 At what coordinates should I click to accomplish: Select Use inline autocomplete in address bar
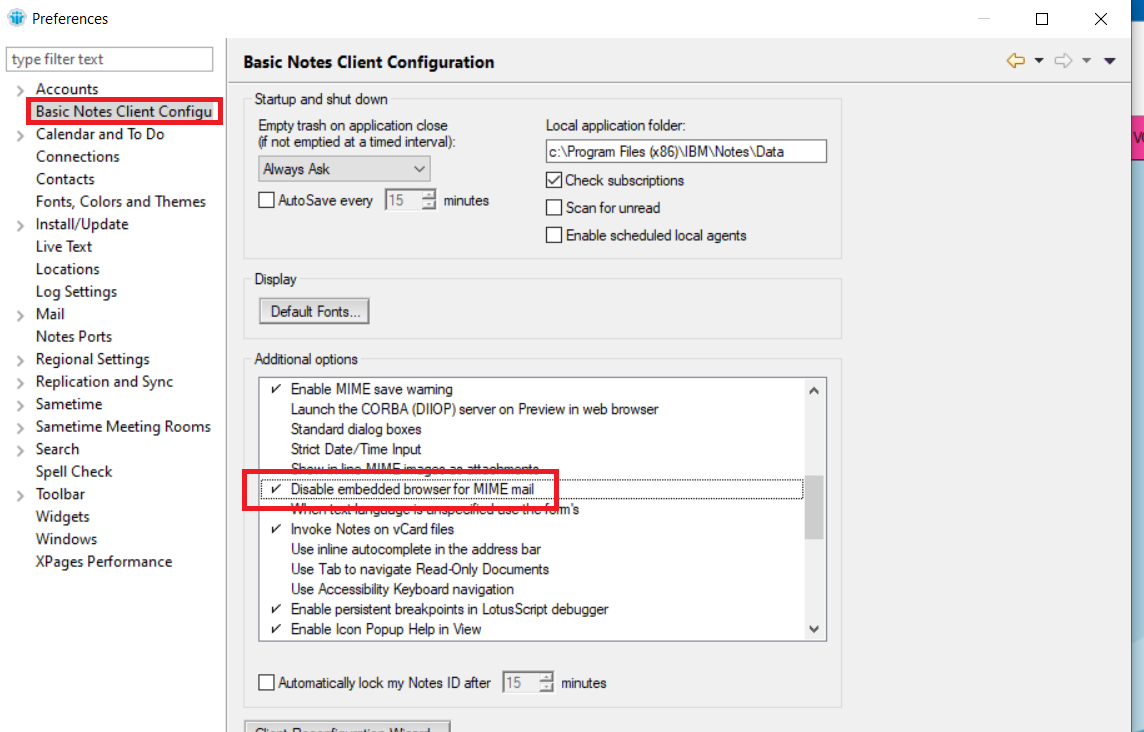coord(415,549)
